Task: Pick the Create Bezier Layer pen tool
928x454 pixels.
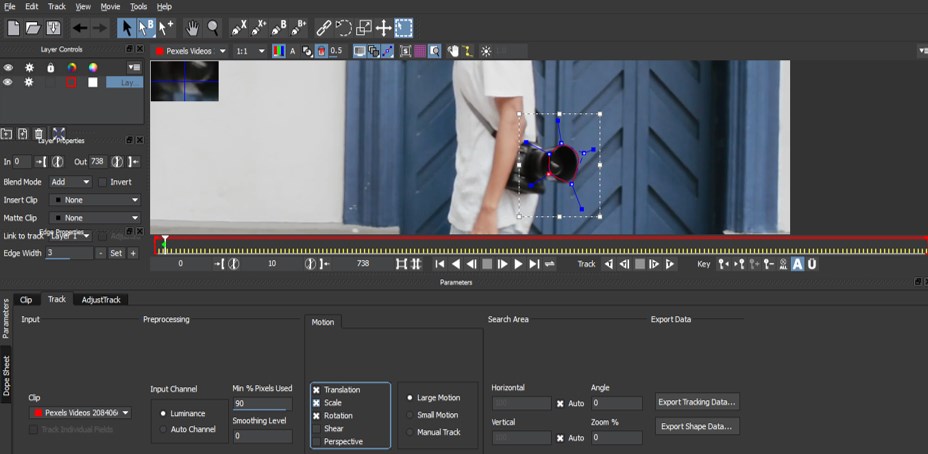Action: [x=279, y=28]
